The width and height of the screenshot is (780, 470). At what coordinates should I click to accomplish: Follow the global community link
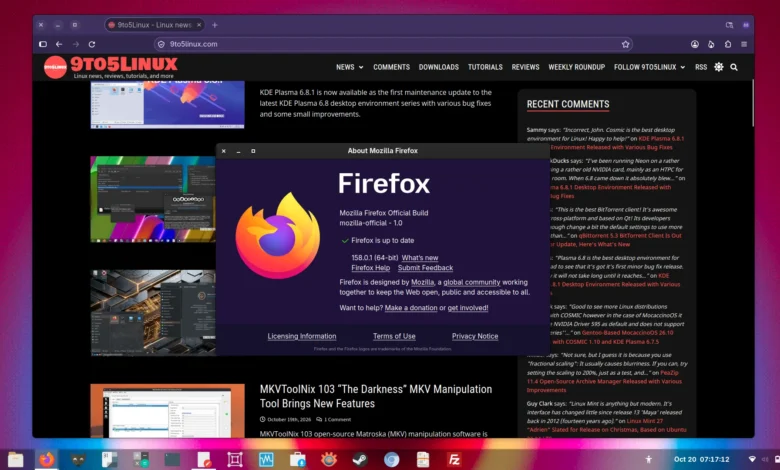[472, 282]
